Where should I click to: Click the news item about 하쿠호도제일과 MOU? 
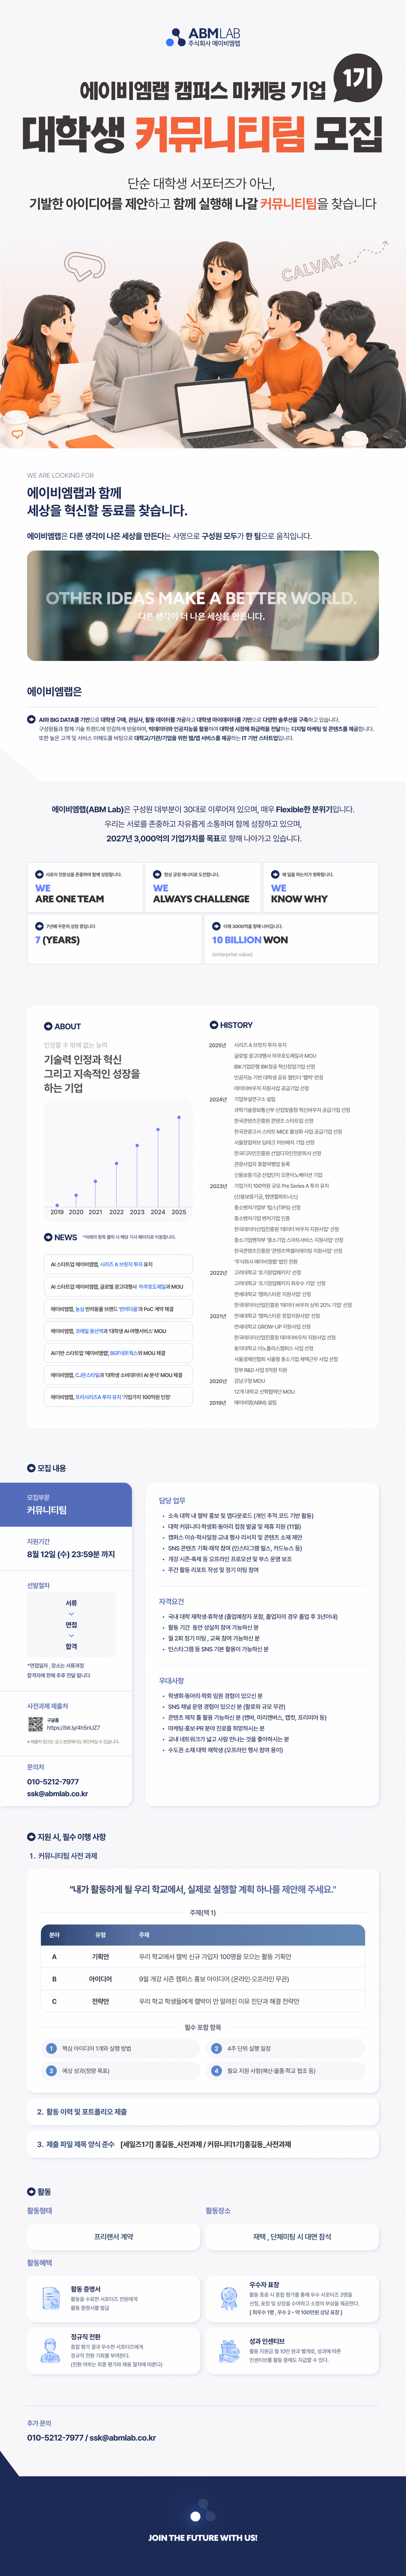tap(118, 1287)
